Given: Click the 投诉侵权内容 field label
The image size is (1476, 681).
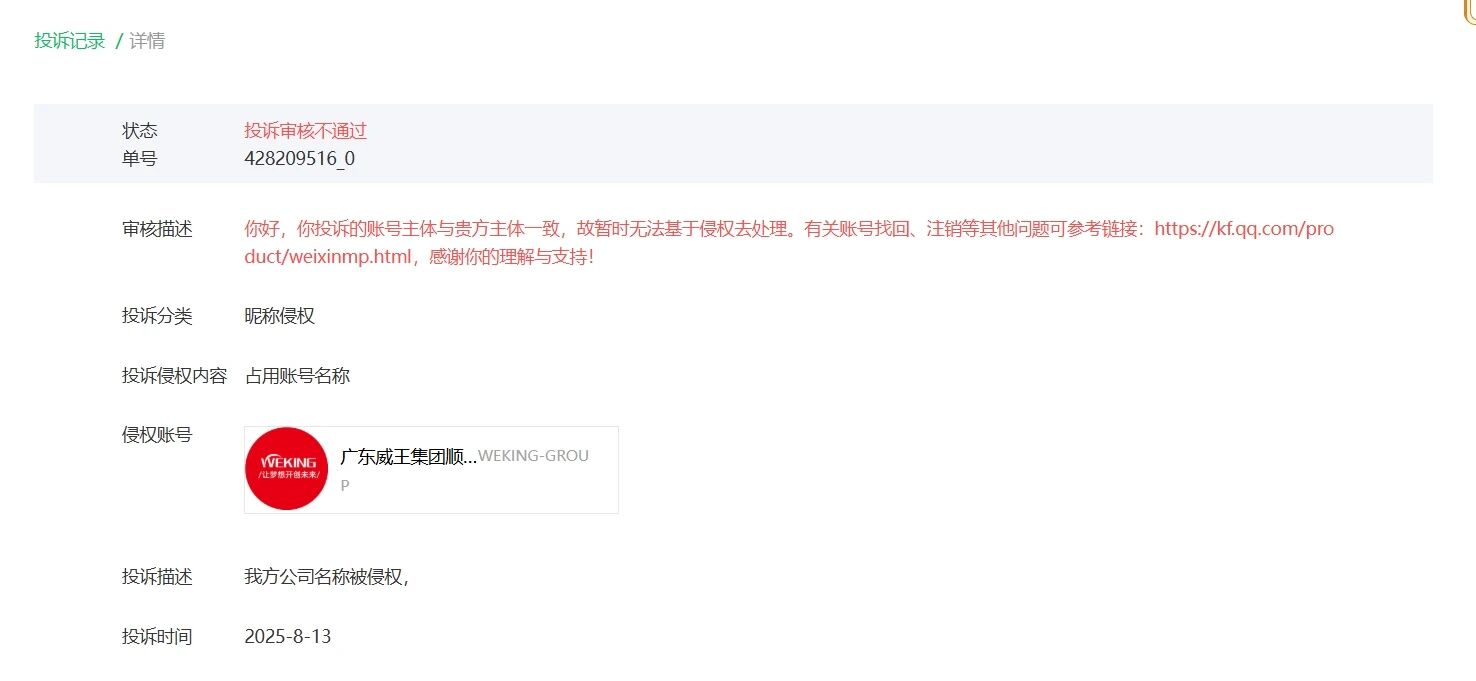Looking at the screenshot, I should [x=175, y=376].
